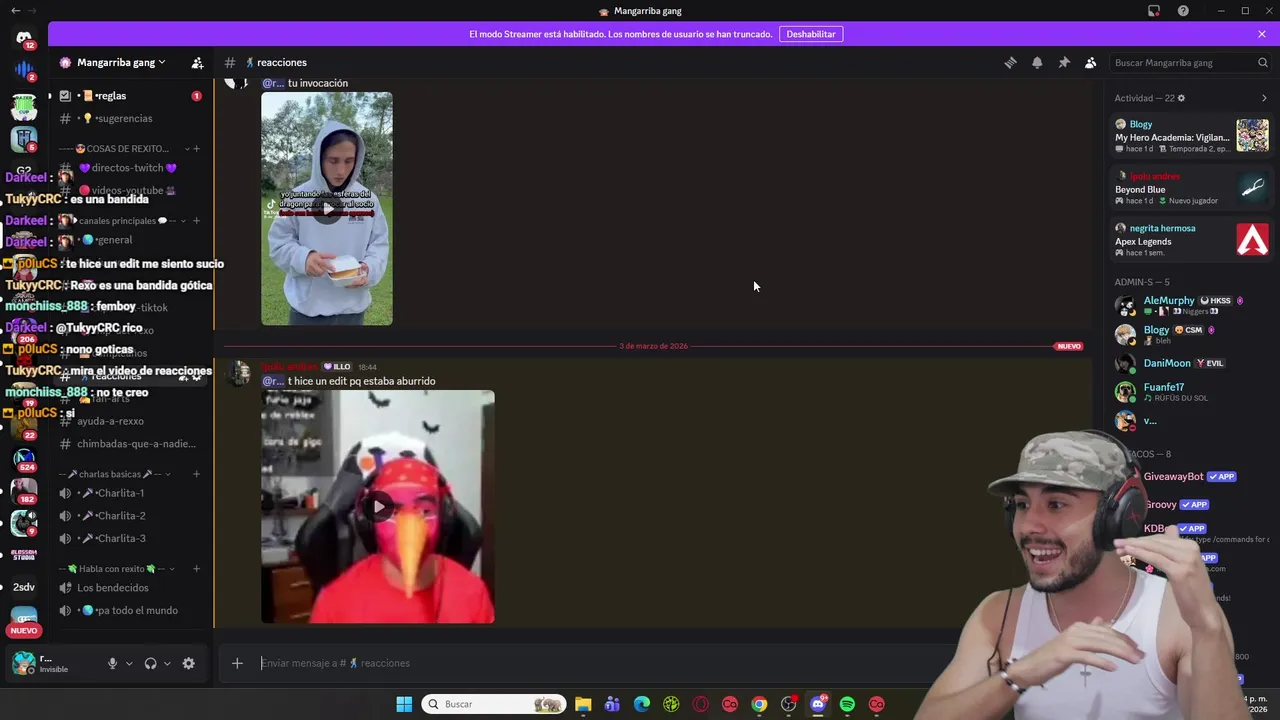1280x720 pixels.
Task: Click the message input for reacciones
Action: point(600,663)
